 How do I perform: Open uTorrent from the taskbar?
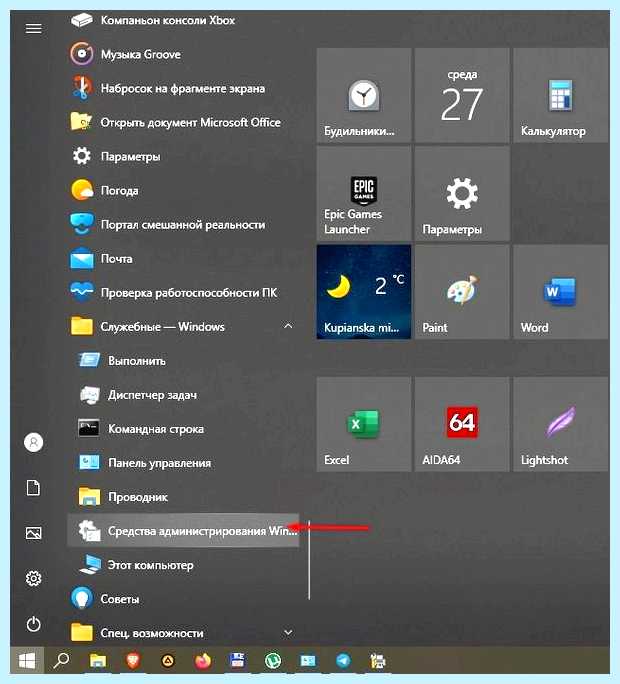tap(273, 661)
